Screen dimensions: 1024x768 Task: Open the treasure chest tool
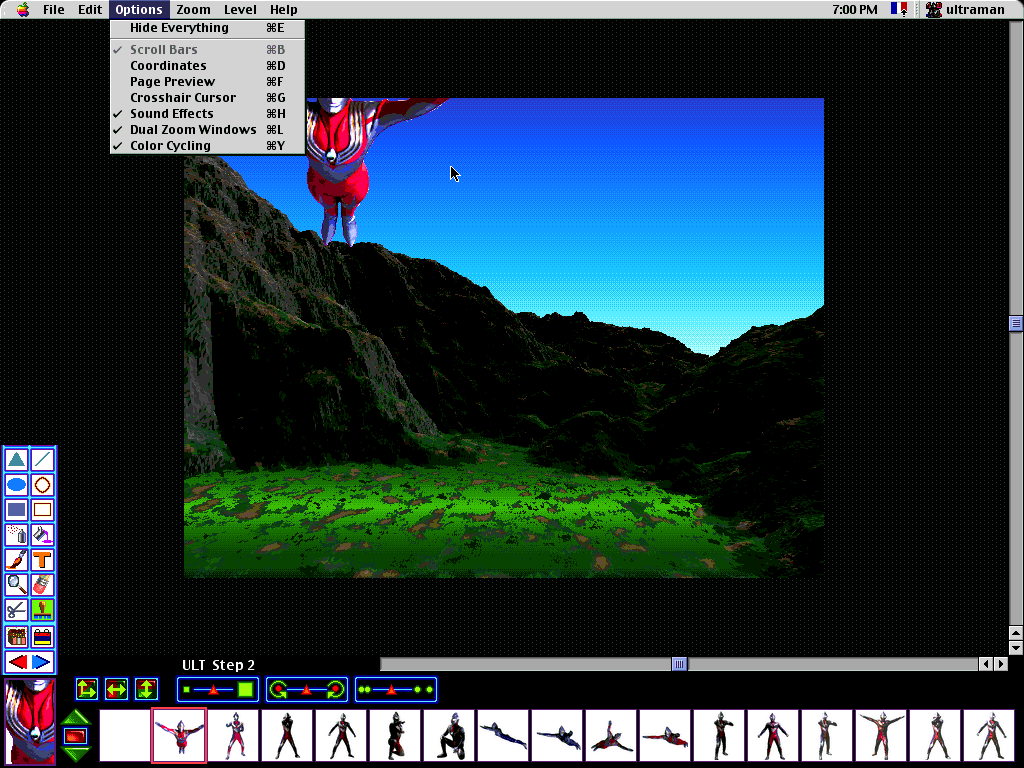click(17, 636)
